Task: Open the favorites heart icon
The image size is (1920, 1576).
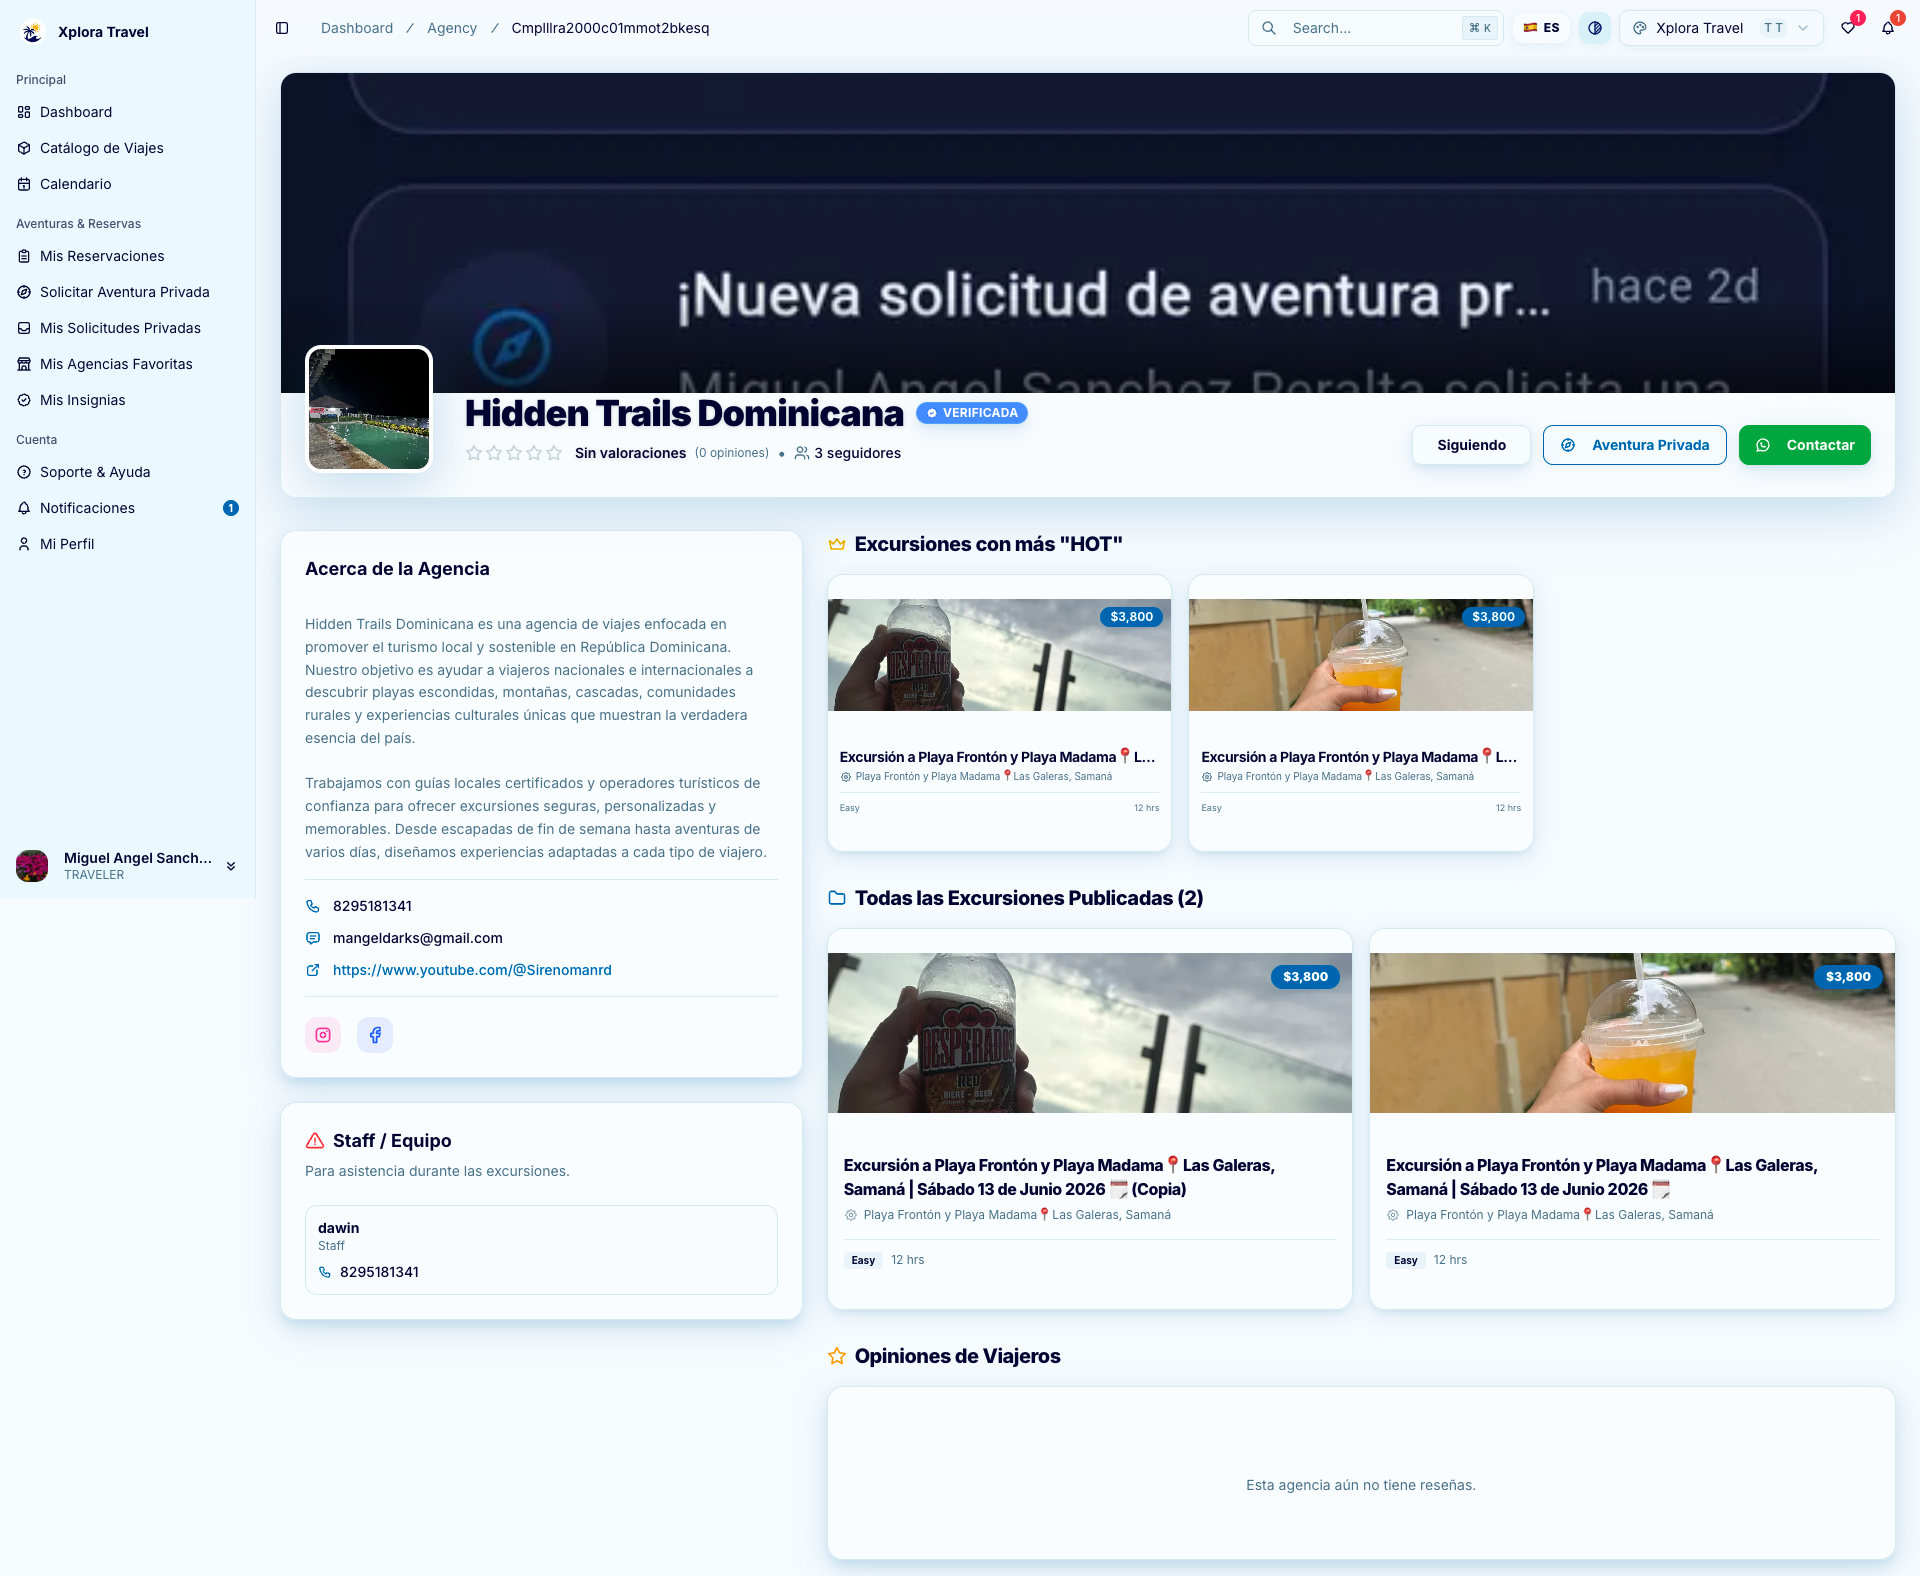Action: (1848, 28)
